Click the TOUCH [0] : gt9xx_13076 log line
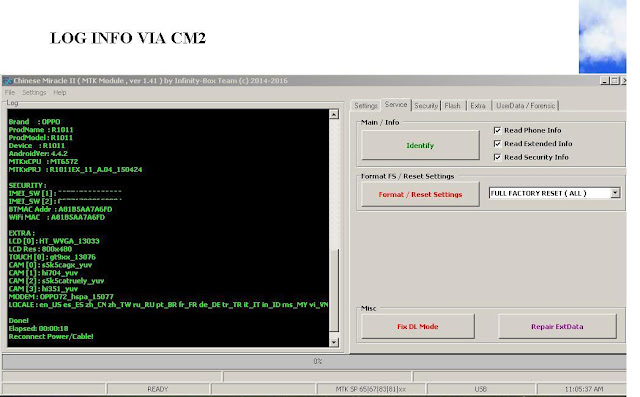The image size is (640, 397). point(52,257)
